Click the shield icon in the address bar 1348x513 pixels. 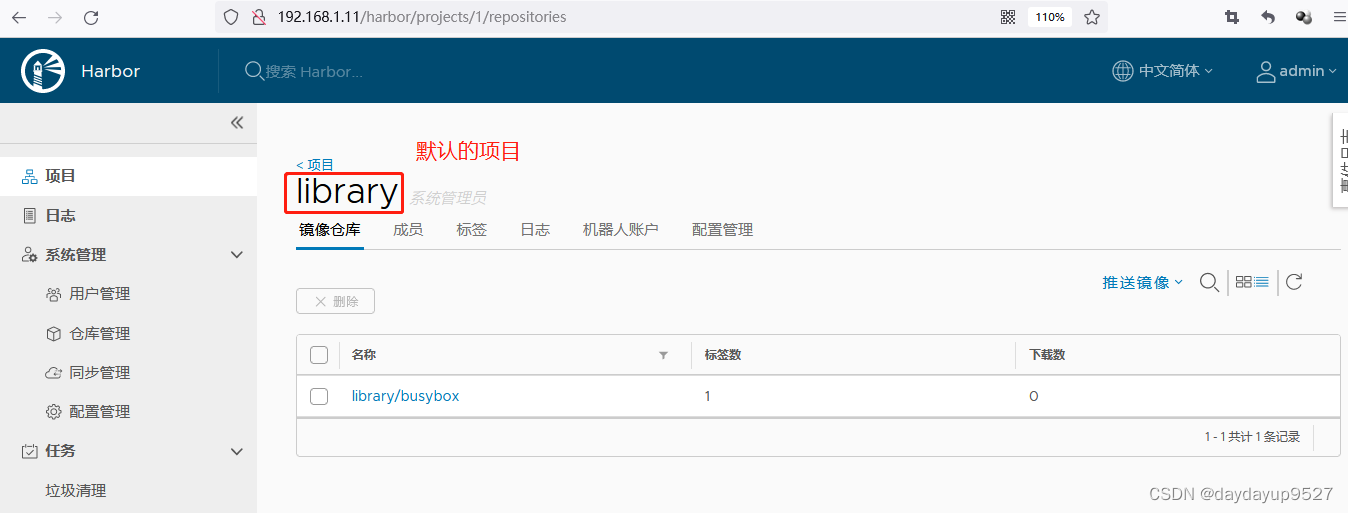pyautogui.click(x=231, y=17)
